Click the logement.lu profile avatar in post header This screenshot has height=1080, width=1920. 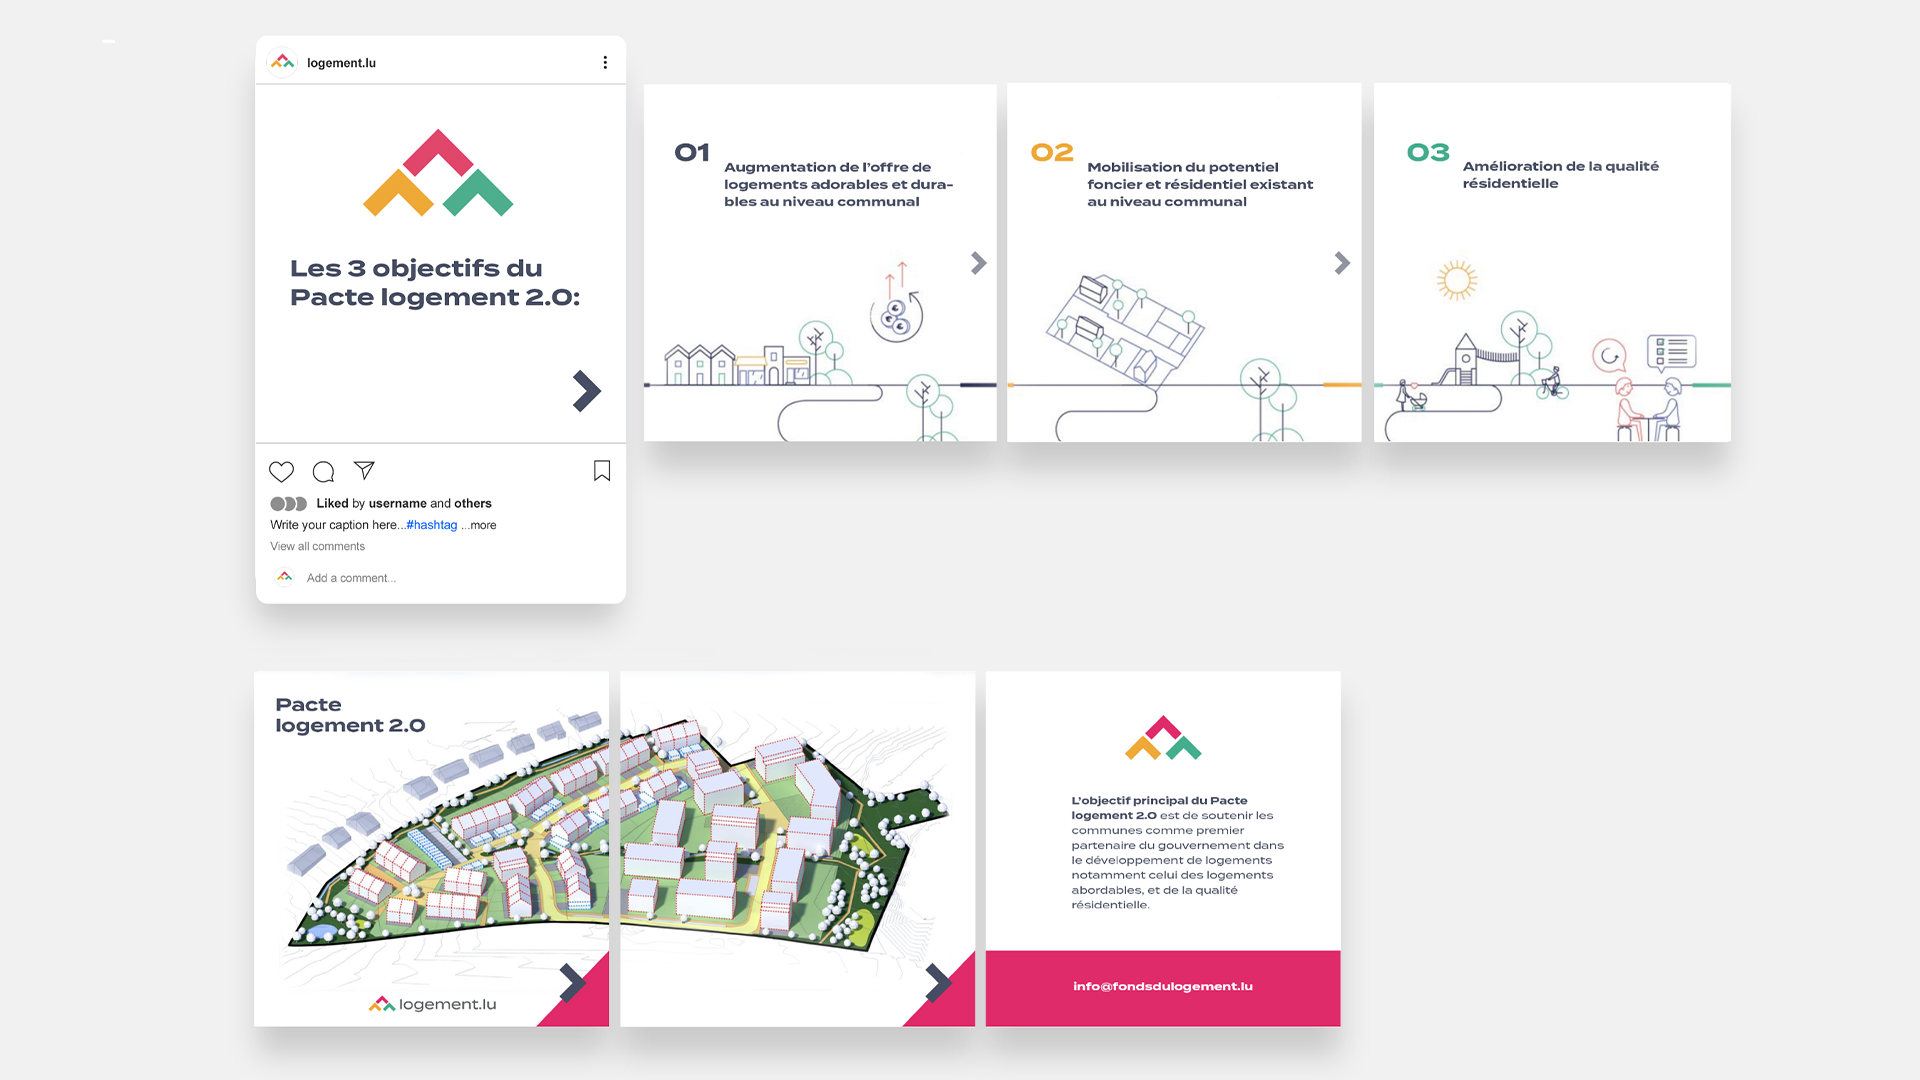coord(283,62)
